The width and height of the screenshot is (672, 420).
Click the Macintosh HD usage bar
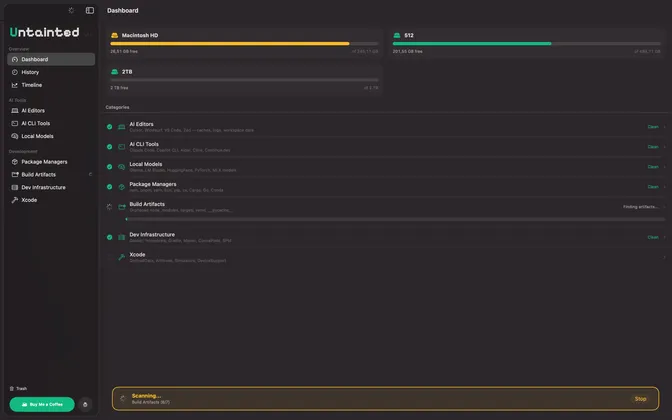pos(244,44)
